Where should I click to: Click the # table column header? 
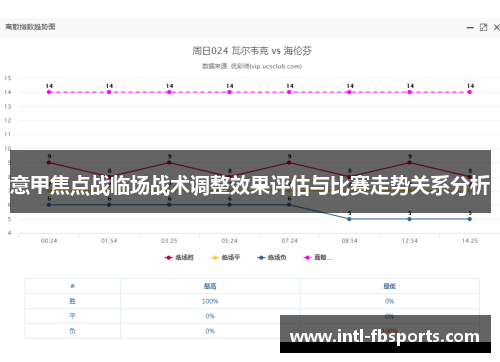click(x=72, y=286)
